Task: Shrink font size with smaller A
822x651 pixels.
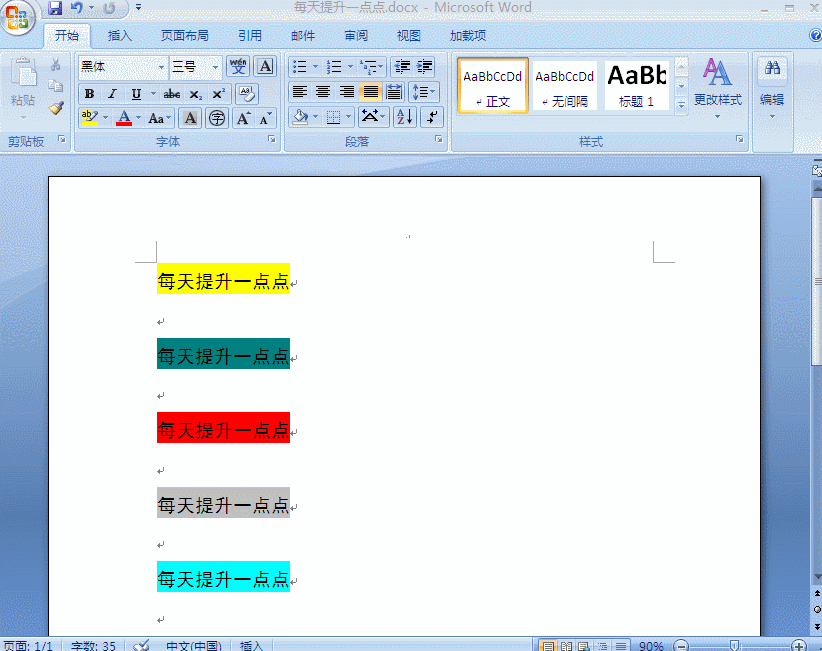Action: [265, 118]
